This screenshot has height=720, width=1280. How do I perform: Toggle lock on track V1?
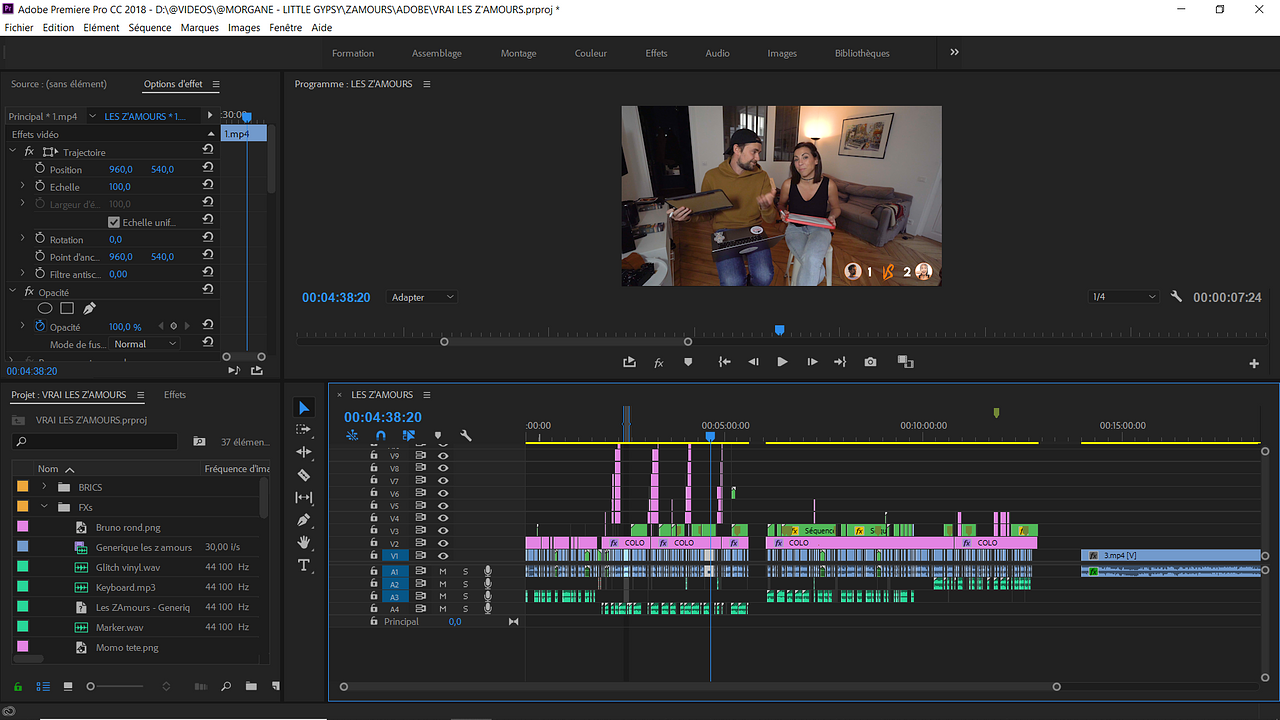pos(374,555)
